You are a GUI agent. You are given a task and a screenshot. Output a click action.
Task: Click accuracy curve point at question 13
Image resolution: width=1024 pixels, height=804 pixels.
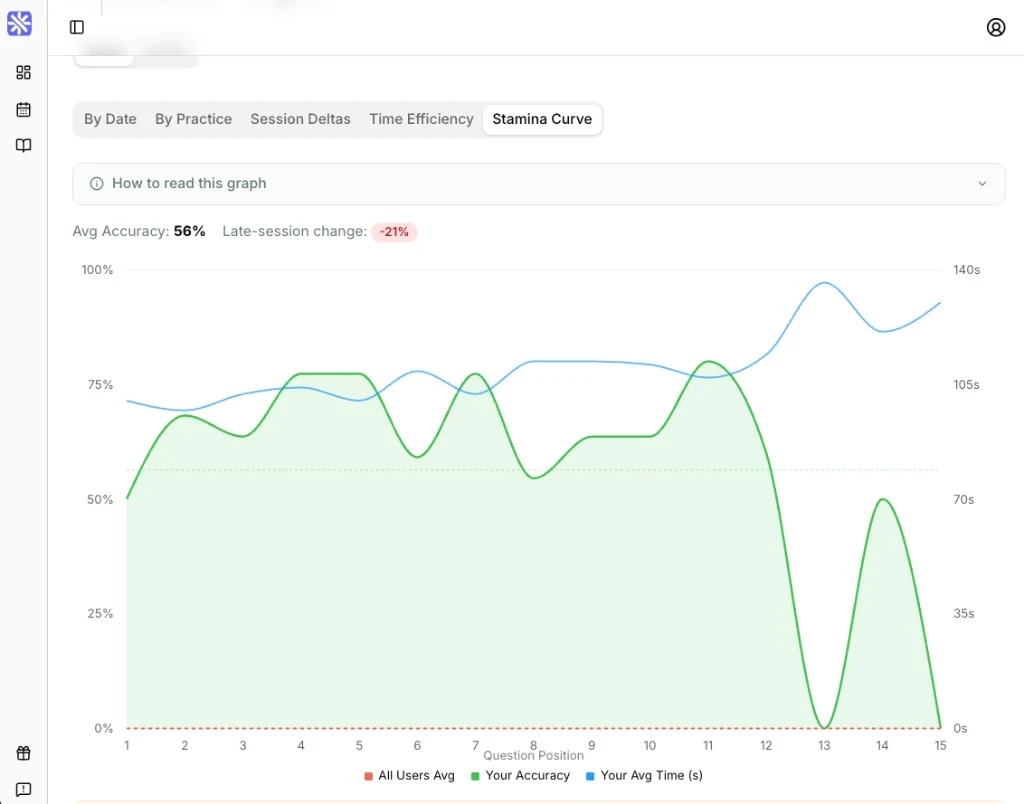(824, 728)
